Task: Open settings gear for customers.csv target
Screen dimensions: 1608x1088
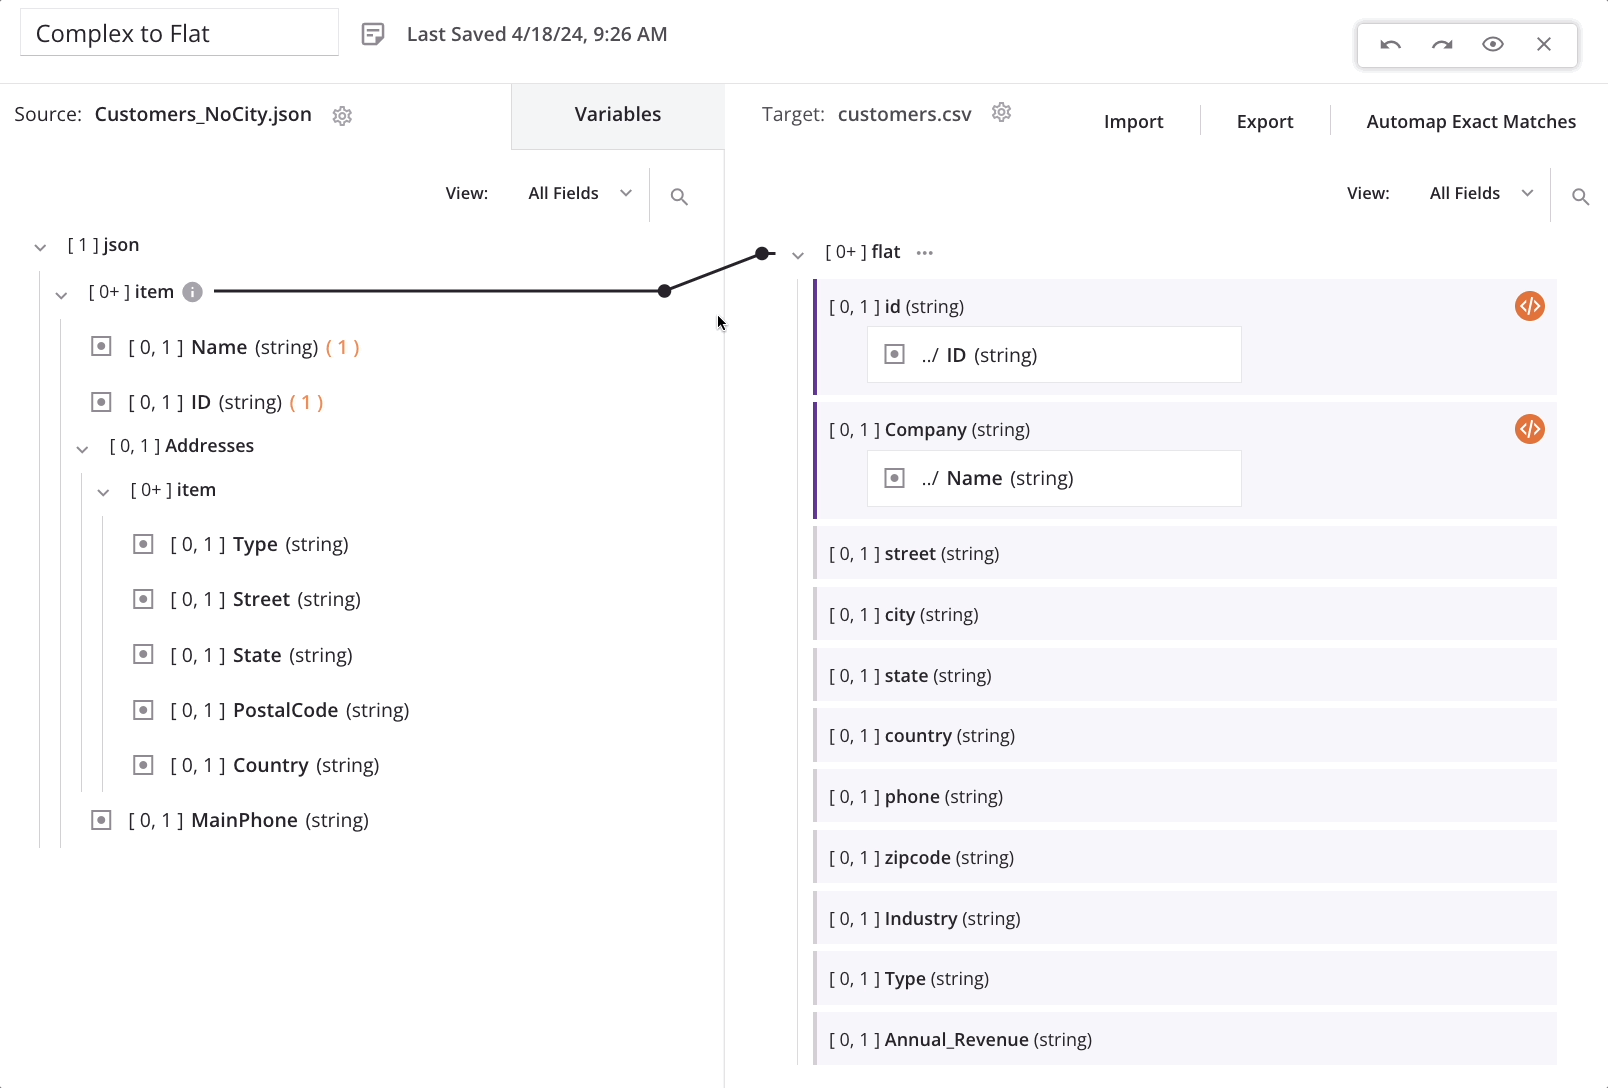Action: (1002, 113)
